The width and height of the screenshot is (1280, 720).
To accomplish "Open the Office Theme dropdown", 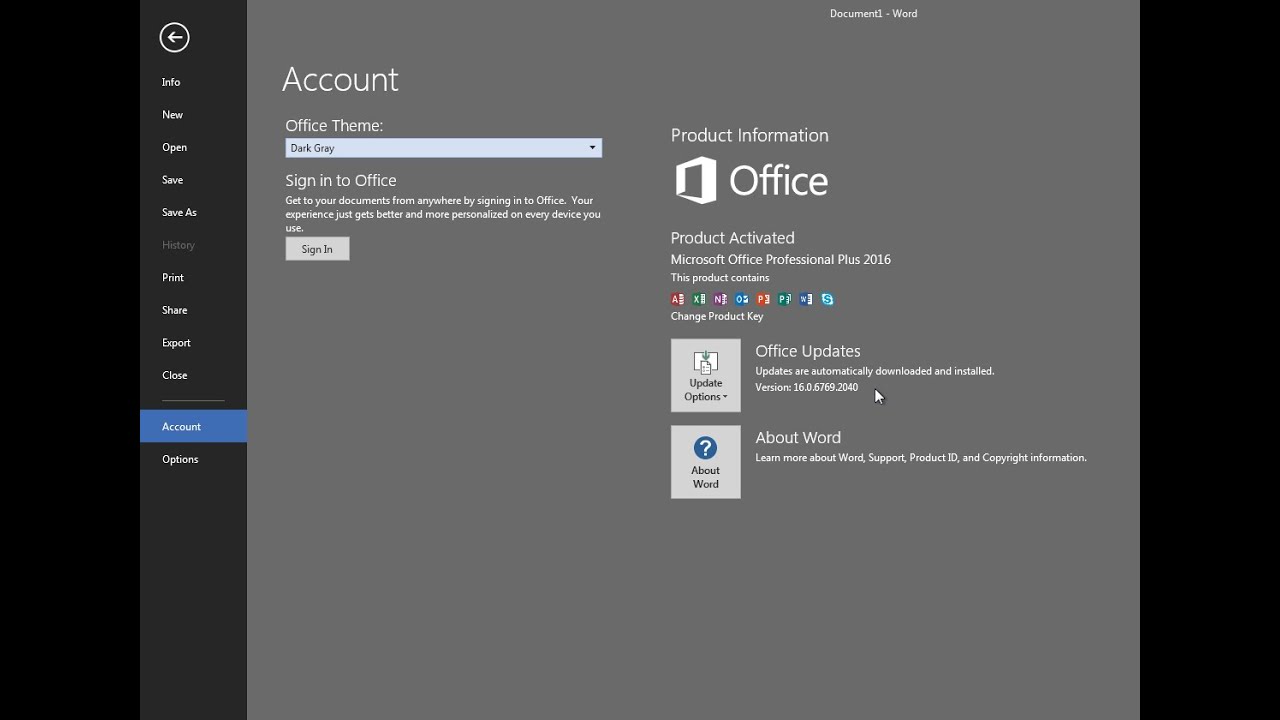I will coord(443,148).
